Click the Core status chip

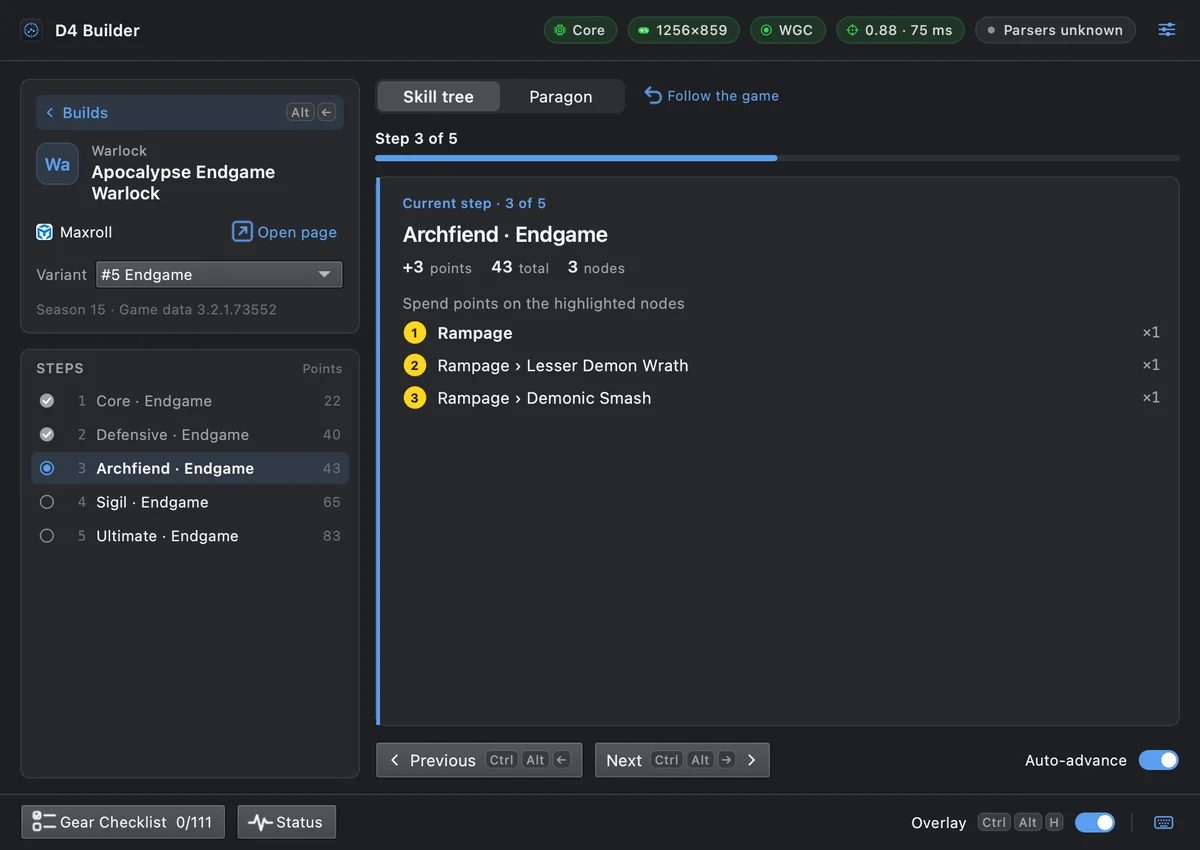click(x=581, y=30)
